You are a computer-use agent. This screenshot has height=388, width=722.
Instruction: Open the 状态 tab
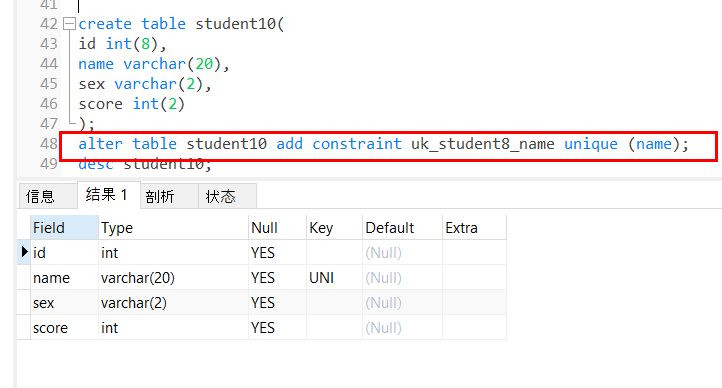(227, 197)
